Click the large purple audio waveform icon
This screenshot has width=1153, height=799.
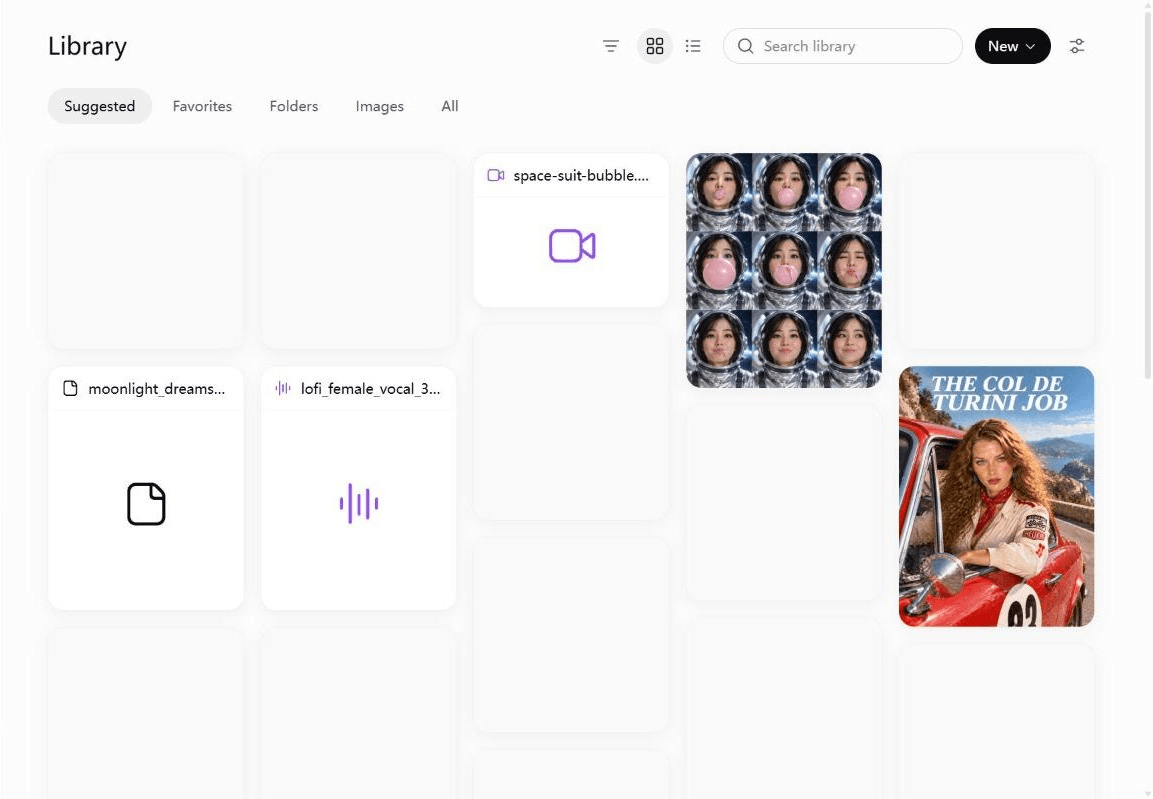click(359, 504)
